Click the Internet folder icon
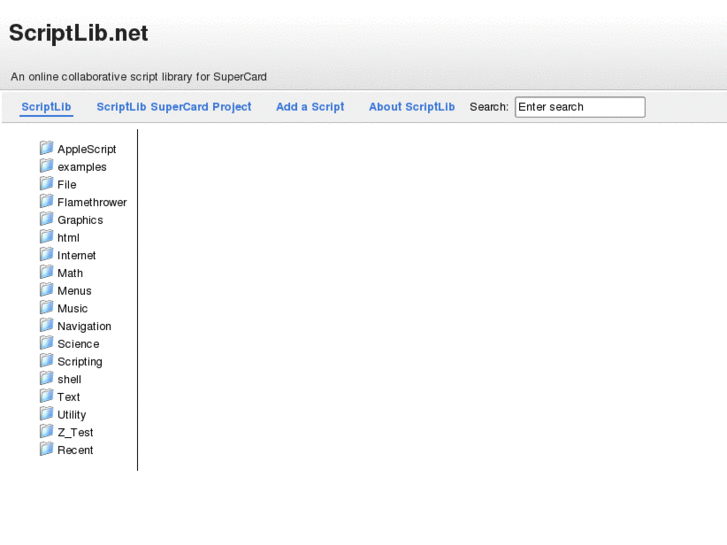Screen dimensions: 727x545 pos(46,254)
